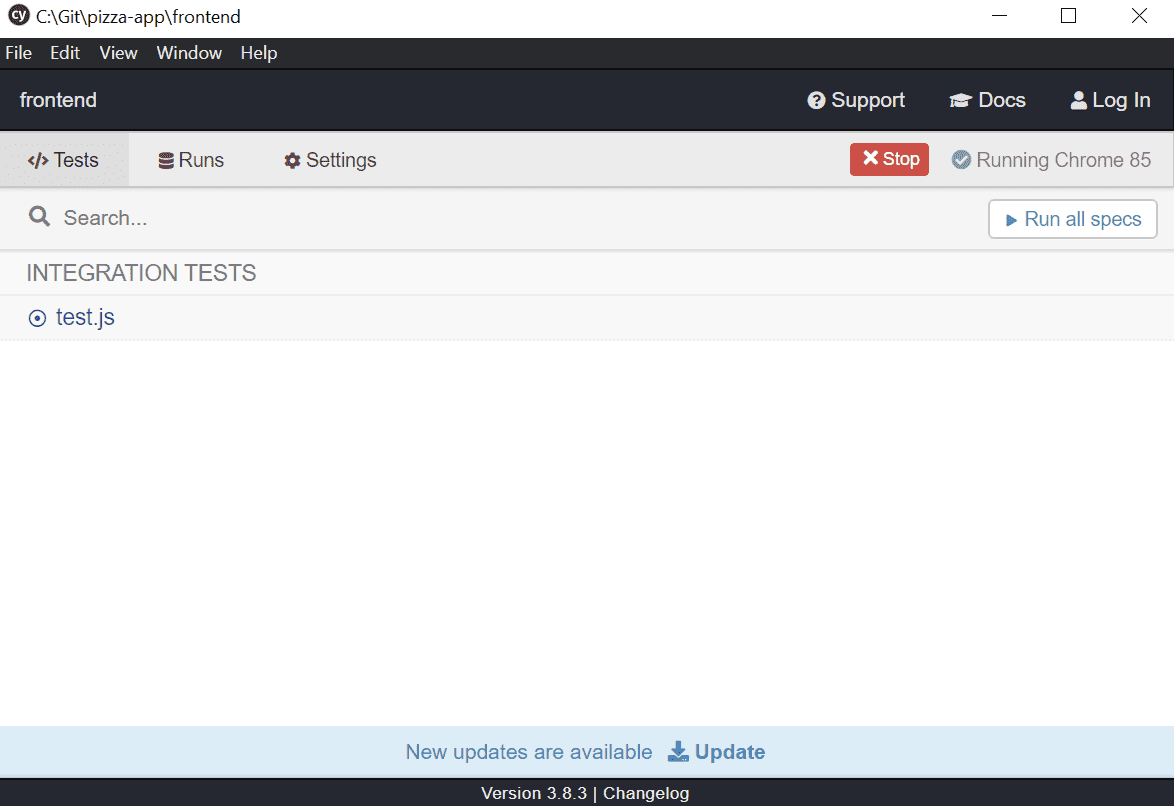Screen dimensions: 1174x806
Task: Minimize the Cypress window
Action: 999,16
